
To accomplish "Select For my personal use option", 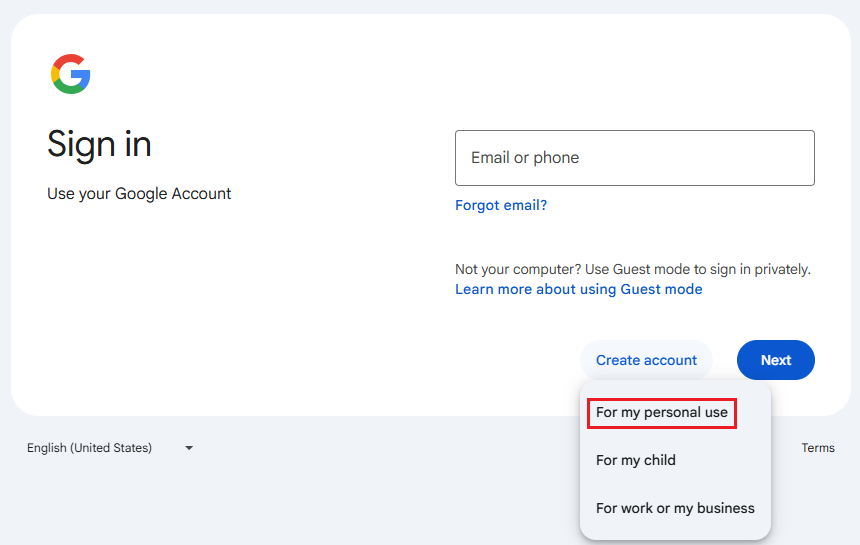I will click(662, 412).
